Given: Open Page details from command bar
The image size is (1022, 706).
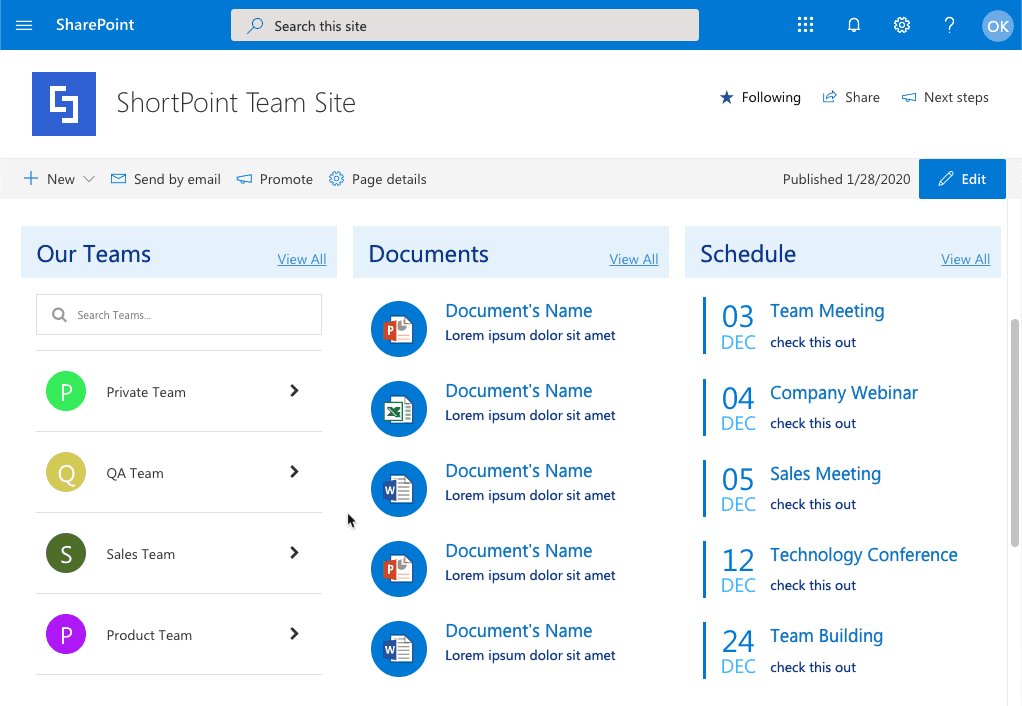Looking at the screenshot, I should [378, 179].
